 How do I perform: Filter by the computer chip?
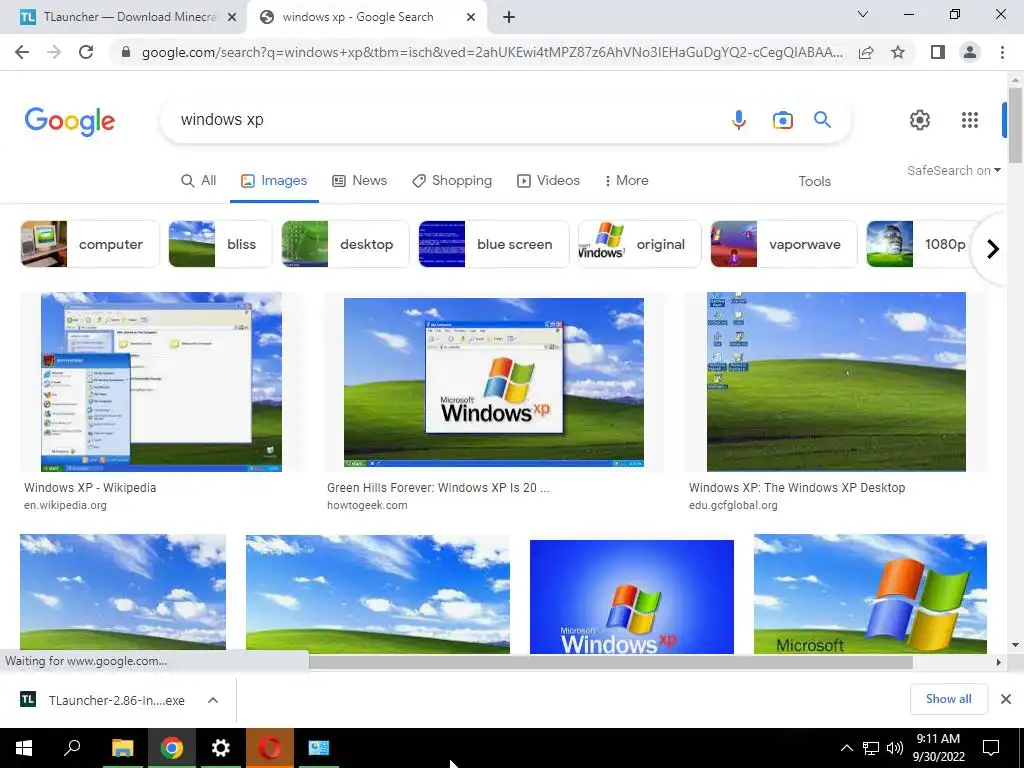(89, 244)
